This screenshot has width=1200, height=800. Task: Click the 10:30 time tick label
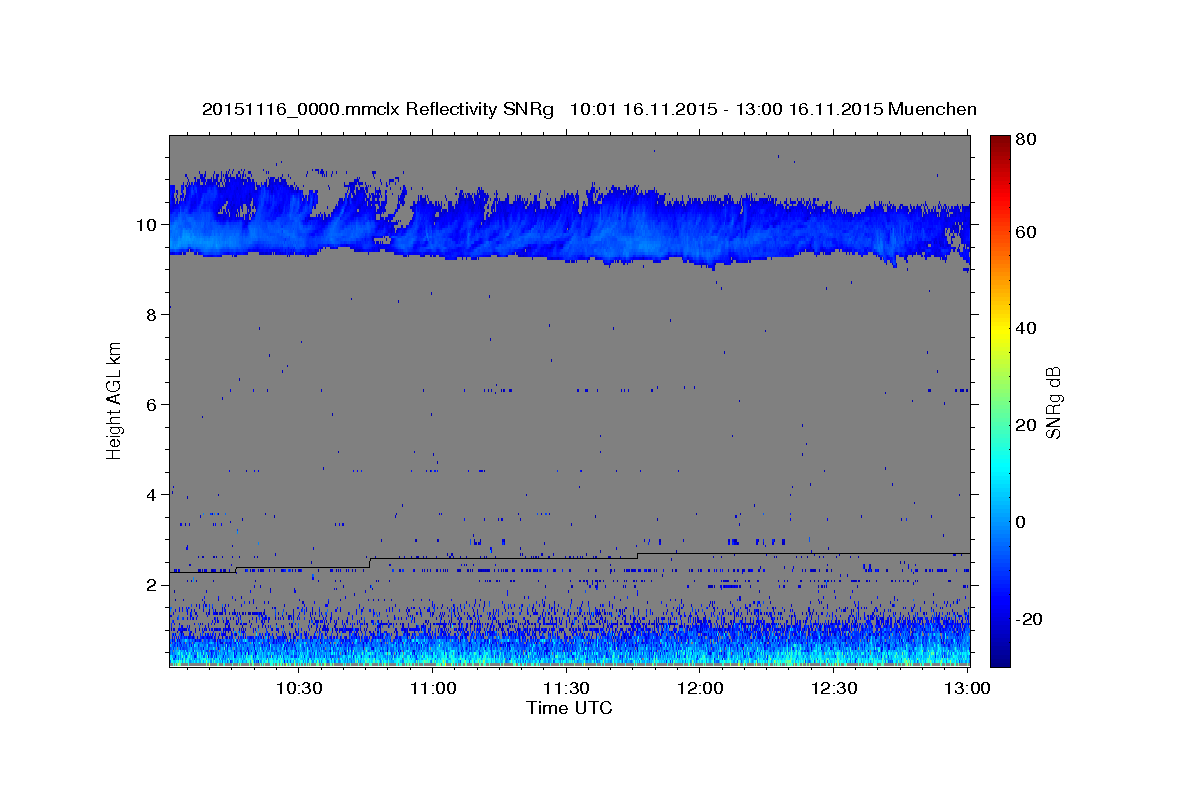tap(299, 688)
